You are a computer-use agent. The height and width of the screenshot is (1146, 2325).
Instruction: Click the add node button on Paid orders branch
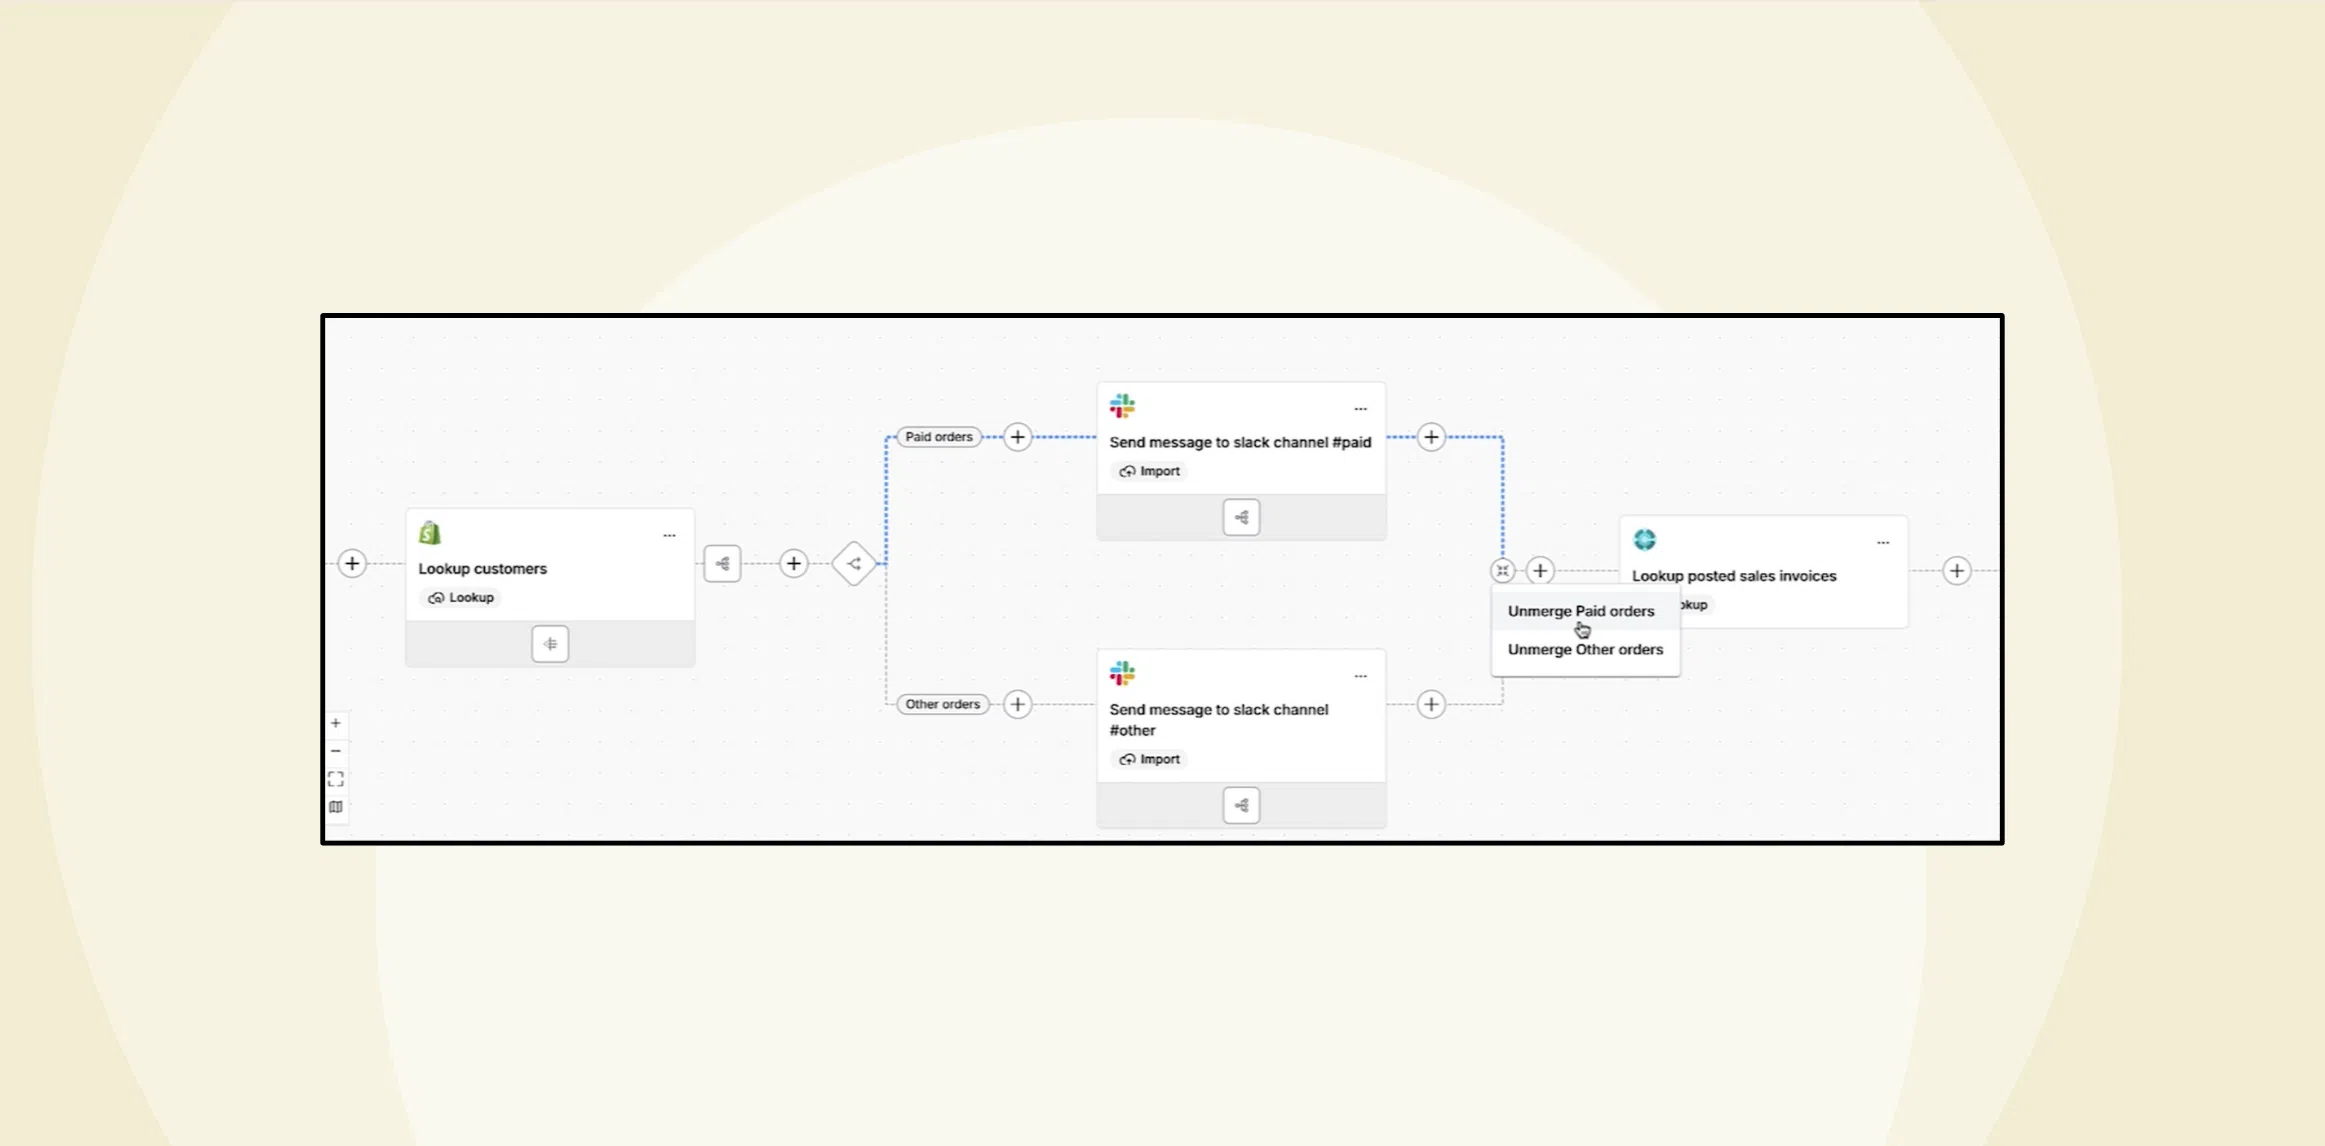coord(1016,436)
